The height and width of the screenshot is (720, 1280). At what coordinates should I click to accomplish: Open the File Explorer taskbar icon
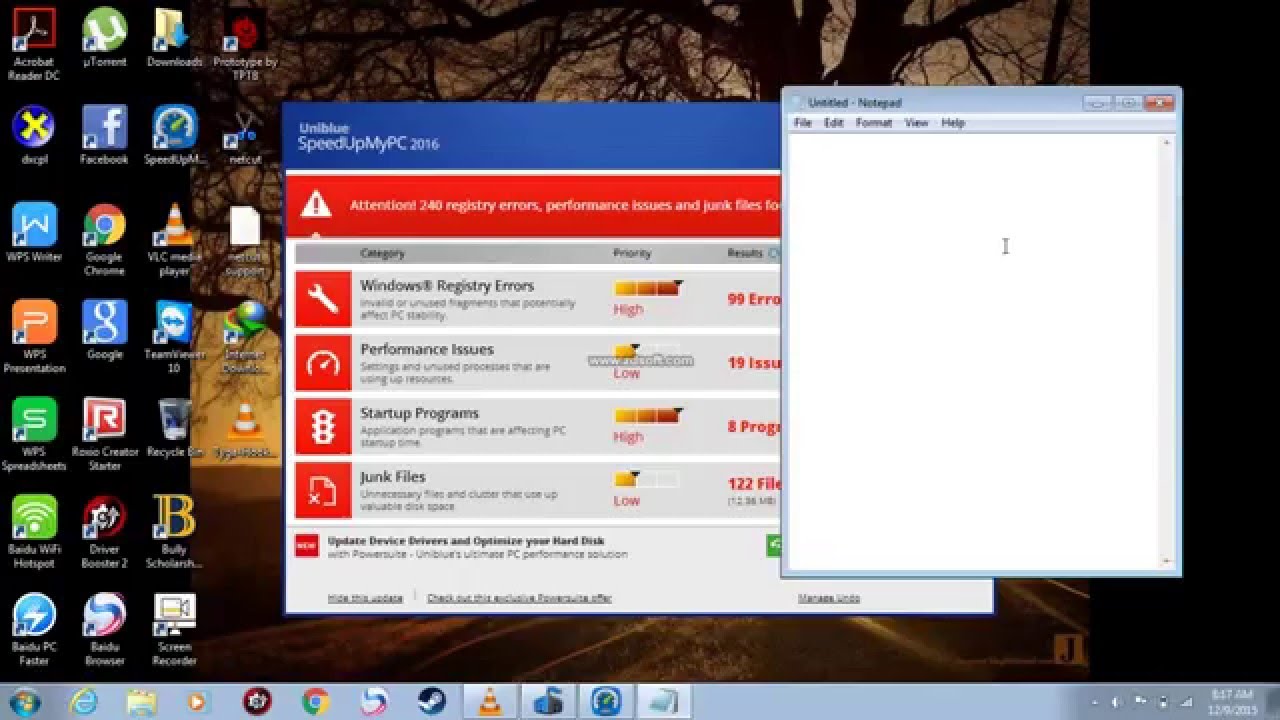tap(141, 702)
